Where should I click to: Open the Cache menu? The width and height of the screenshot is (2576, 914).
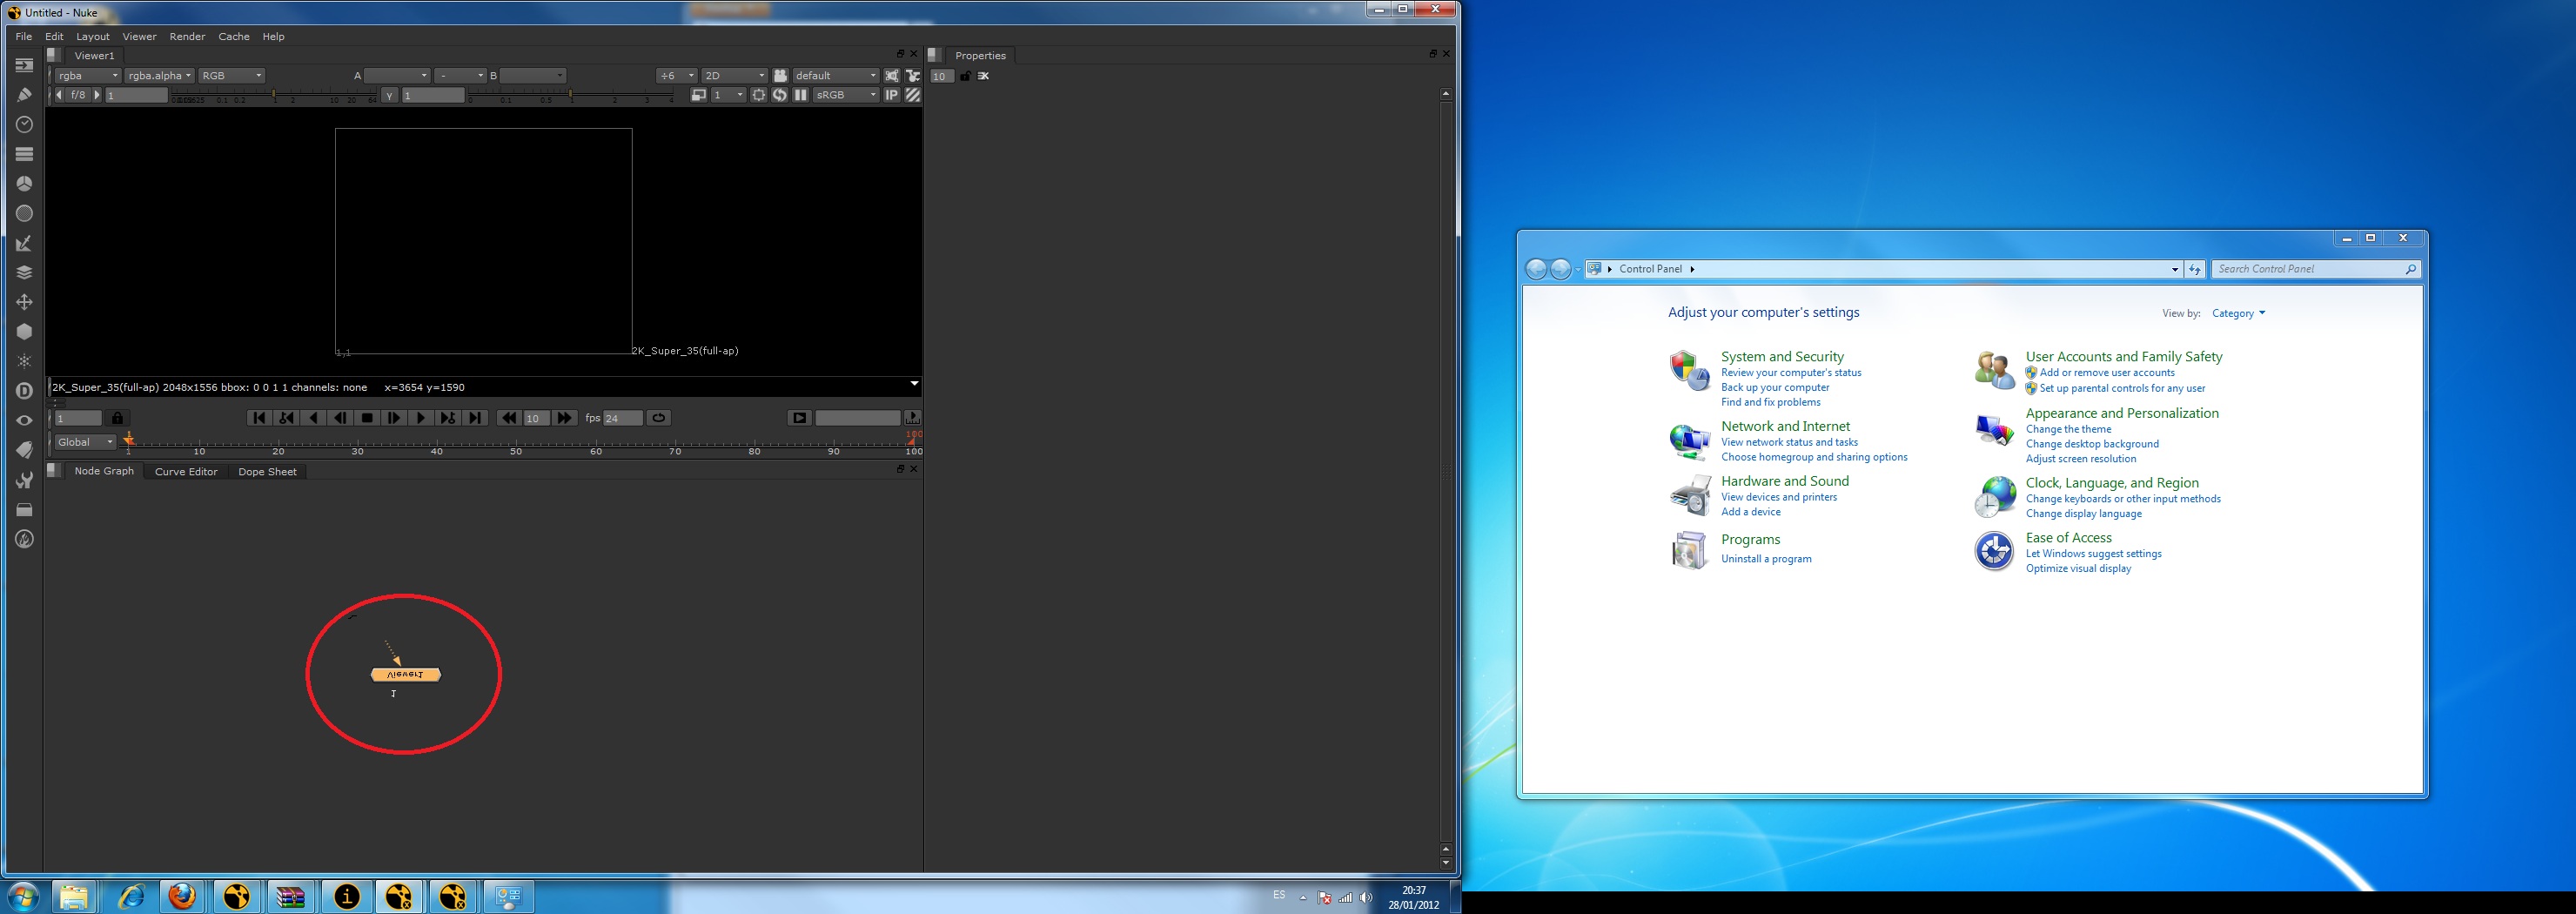[234, 37]
